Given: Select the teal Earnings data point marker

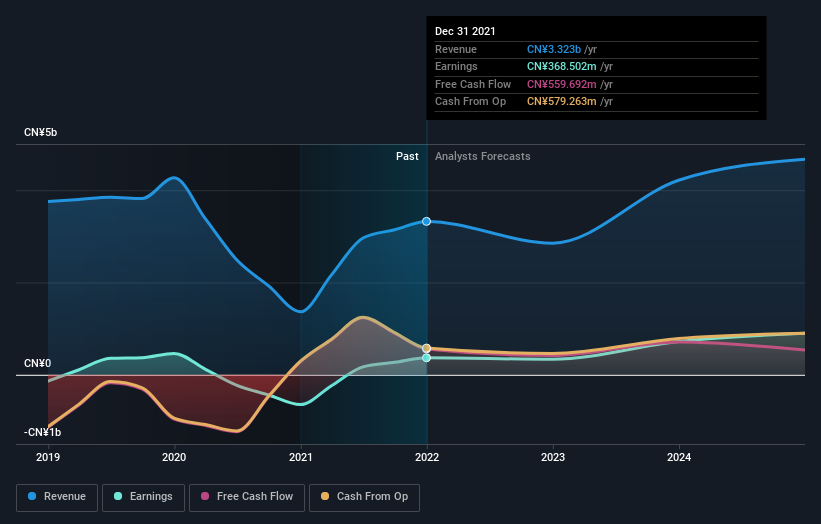Looking at the screenshot, I should [x=427, y=358].
